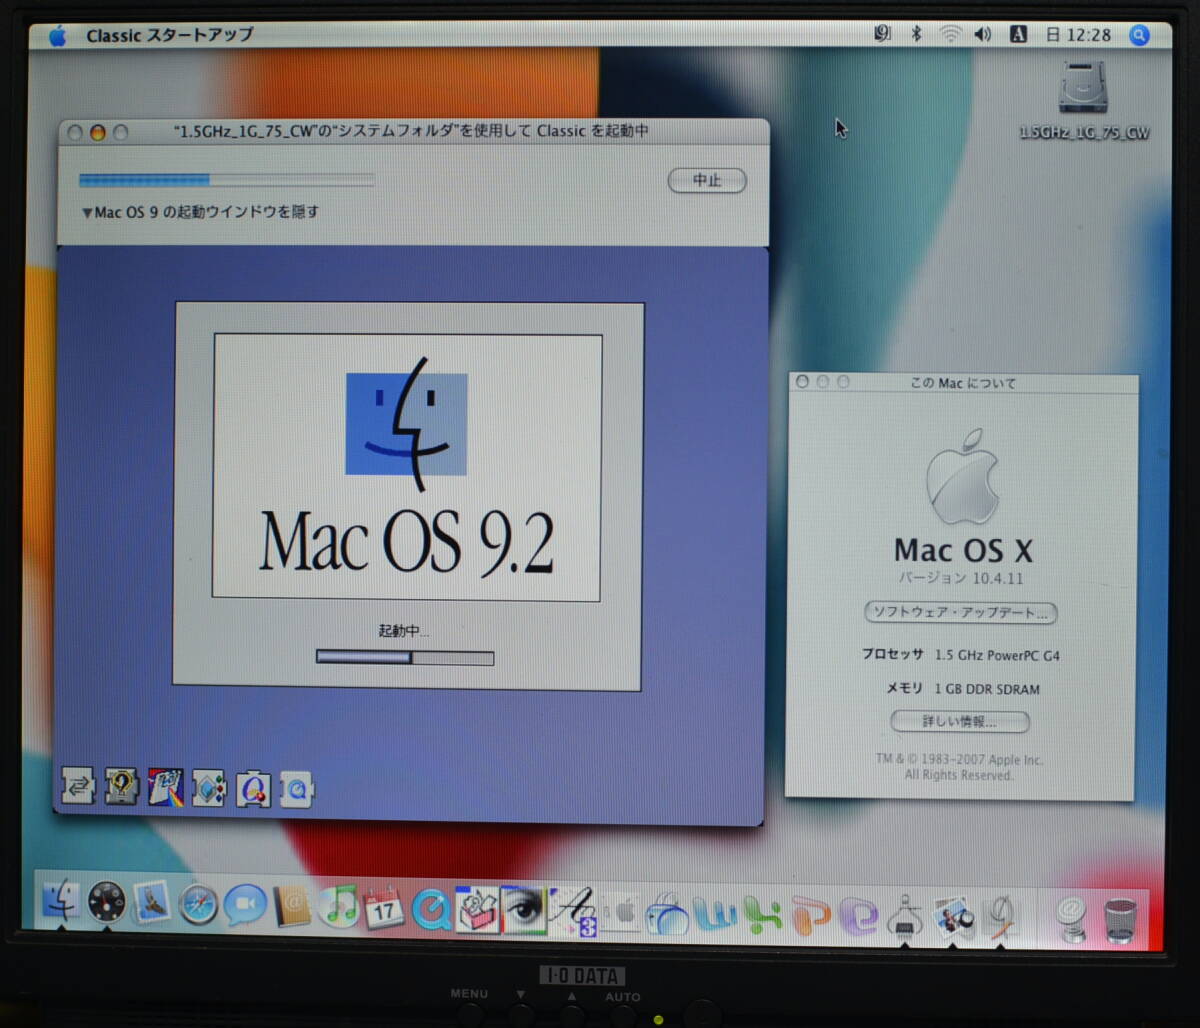Open the 1.5GHz_1G_75_CW hard disk icon

coord(1083,88)
